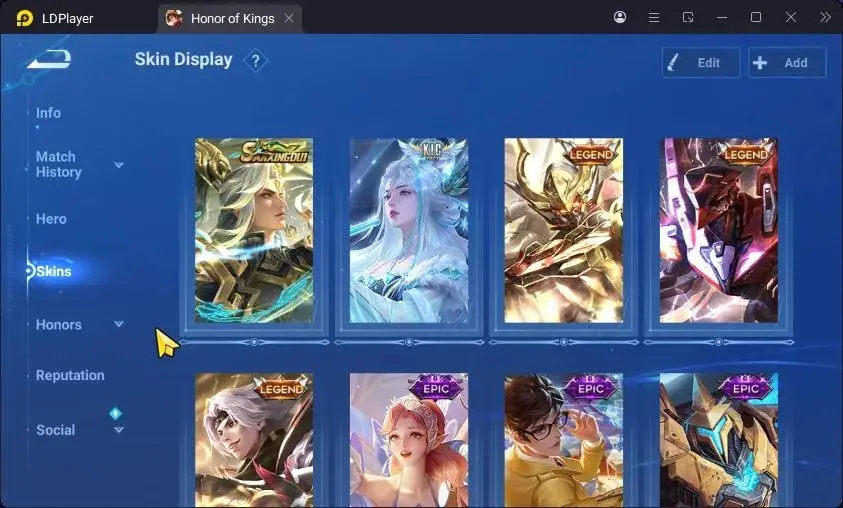Open the Reputation section

(70, 375)
